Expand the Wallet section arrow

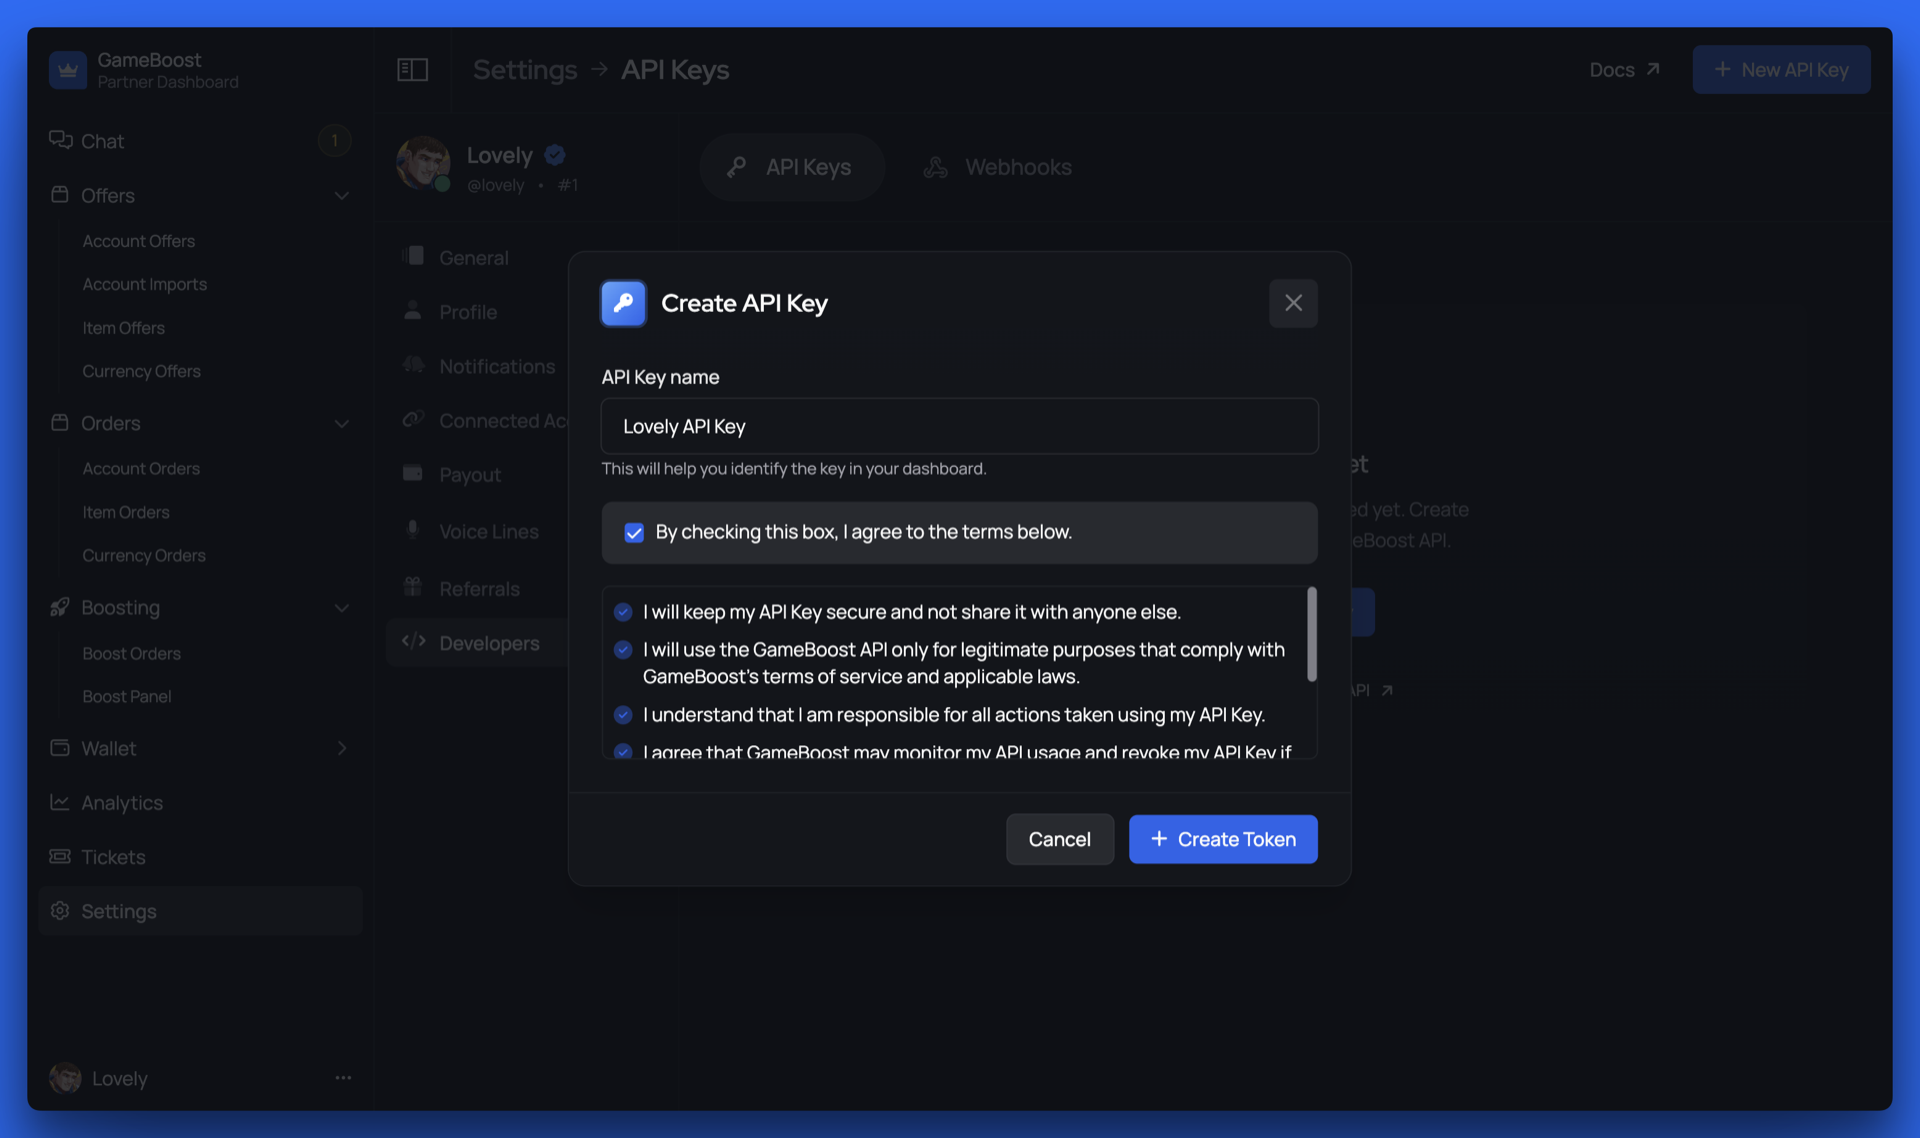point(341,748)
